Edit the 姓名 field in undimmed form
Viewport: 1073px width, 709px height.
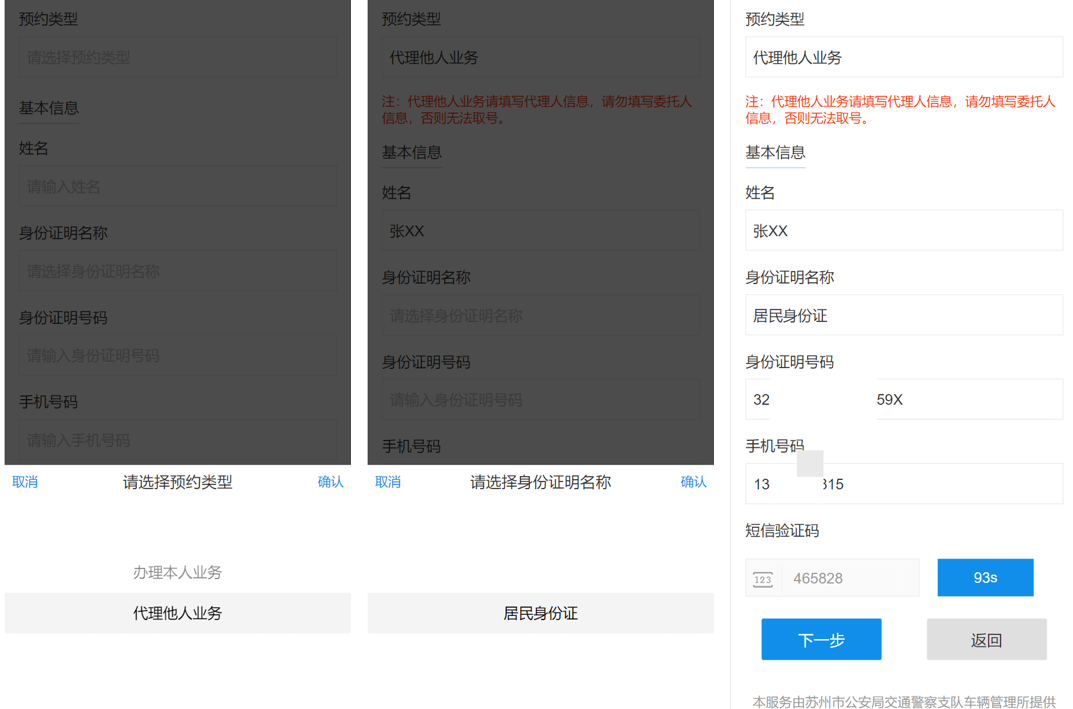point(903,231)
